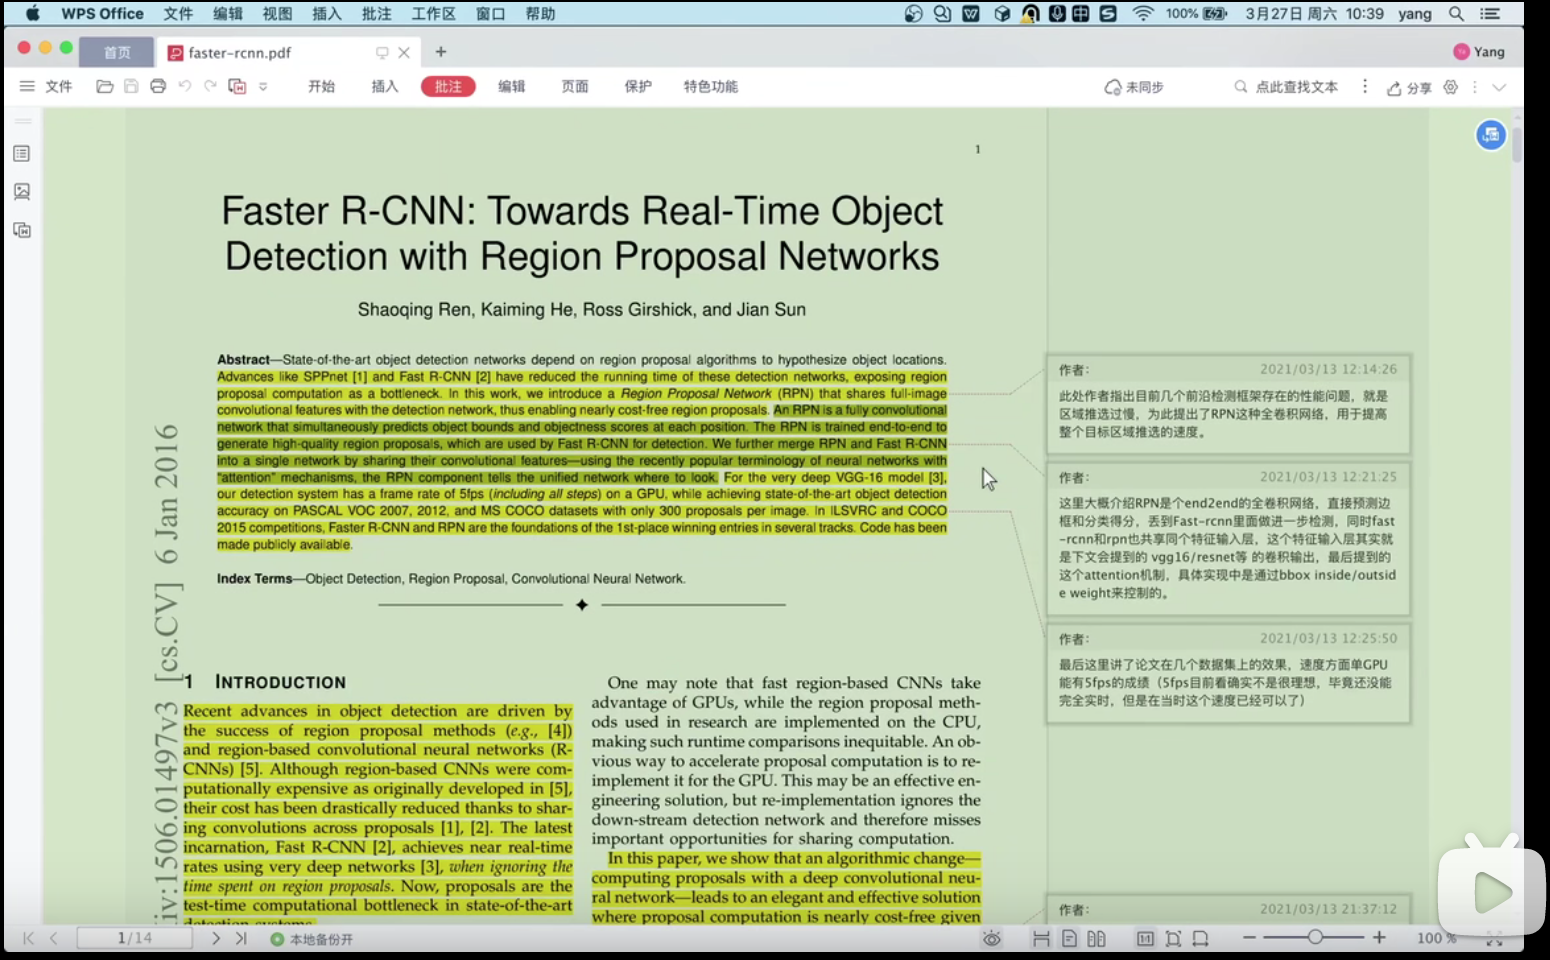Screen dimensions: 1550x960
Task: Click the save disk icon
Action: pos(131,87)
